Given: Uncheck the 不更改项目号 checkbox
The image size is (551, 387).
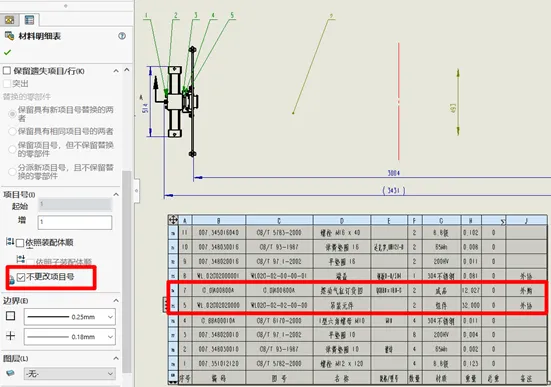Looking at the screenshot, I should pyautogui.click(x=21, y=277).
